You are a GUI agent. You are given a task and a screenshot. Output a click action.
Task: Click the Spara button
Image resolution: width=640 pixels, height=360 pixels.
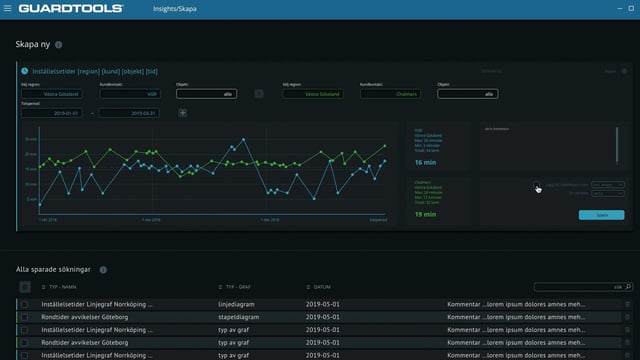pos(602,215)
